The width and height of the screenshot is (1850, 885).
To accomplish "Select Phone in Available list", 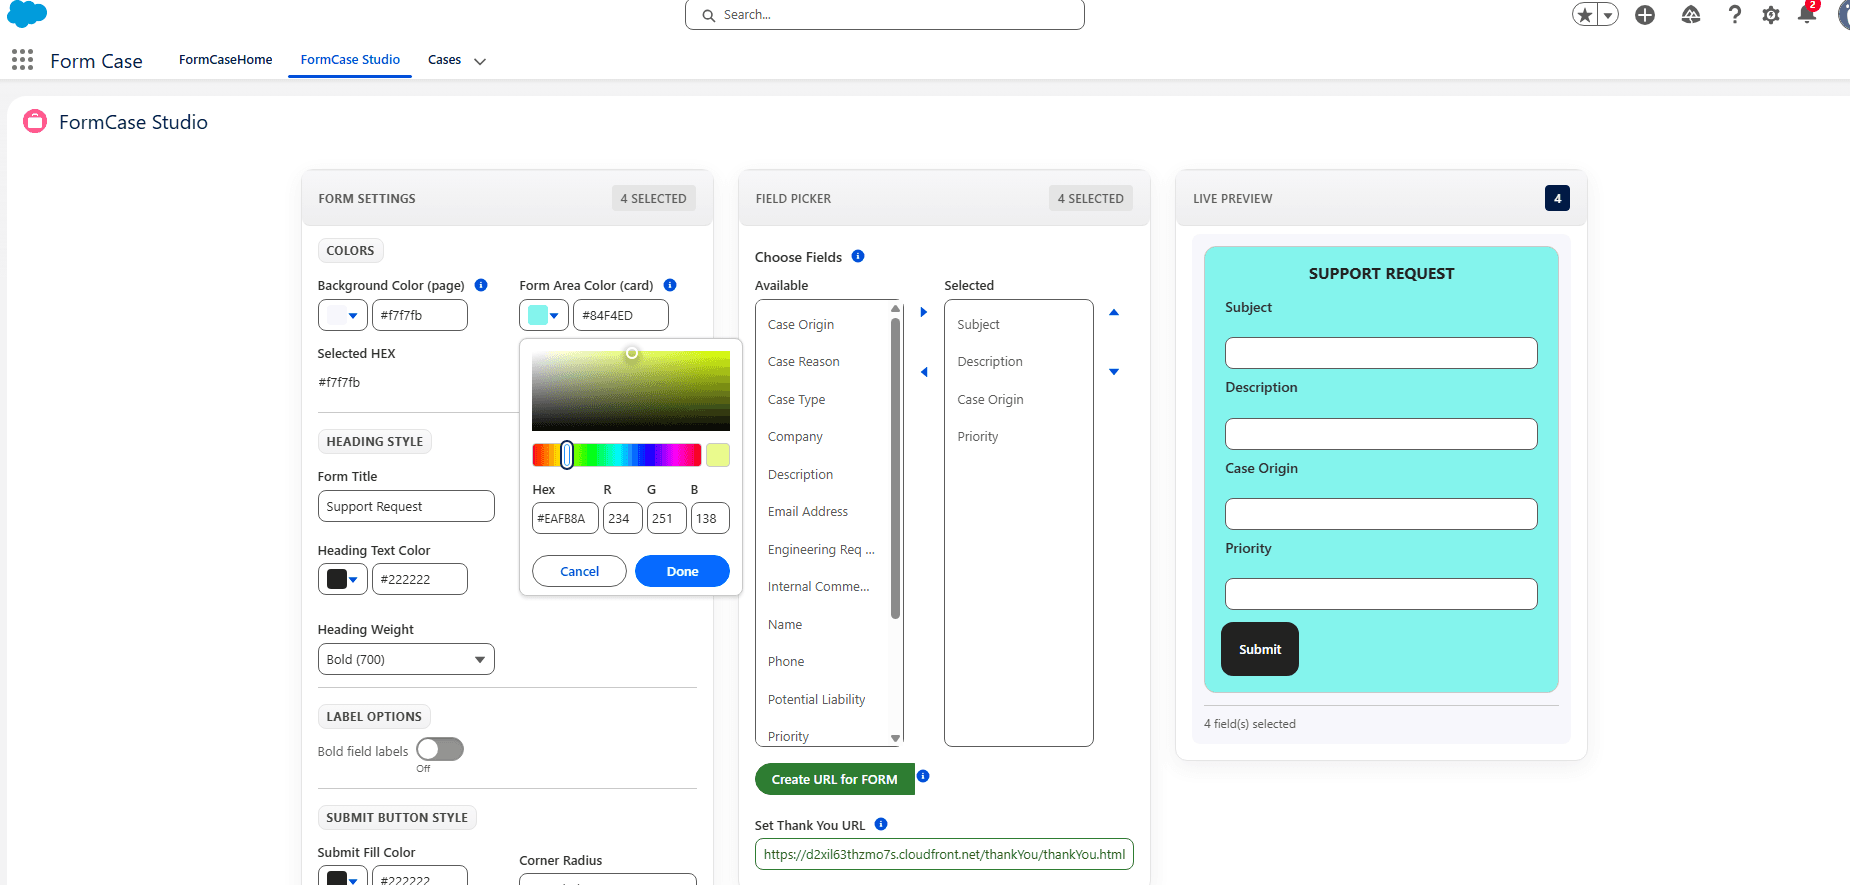I will (x=822, y=661).
